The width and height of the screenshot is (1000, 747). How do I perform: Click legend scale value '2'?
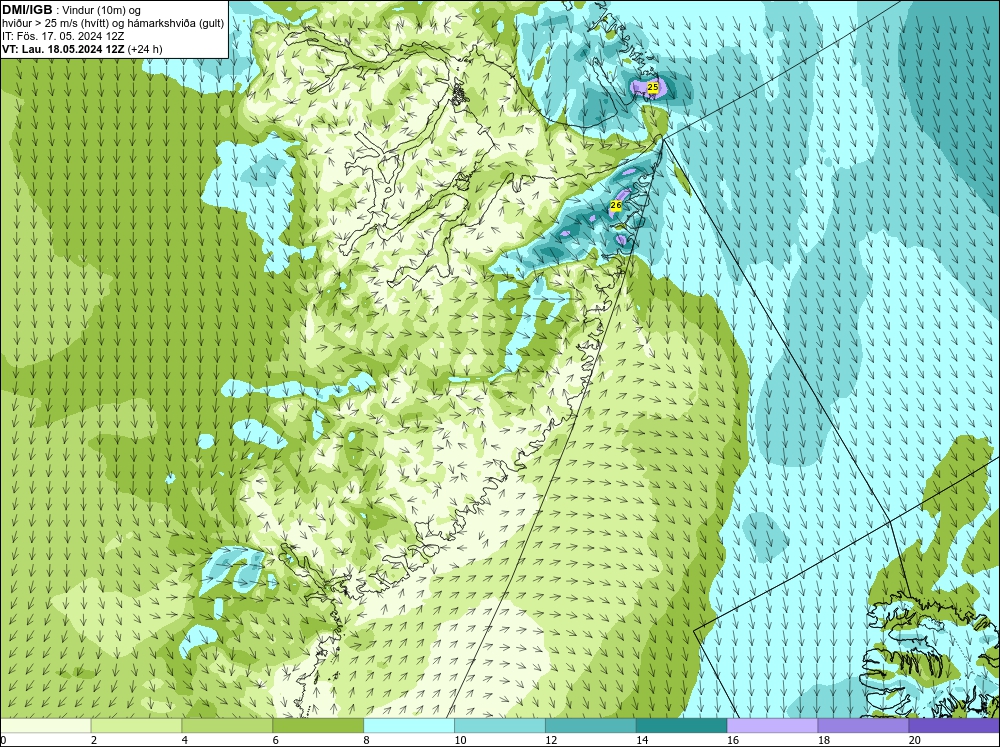click(x=94, y=740)
